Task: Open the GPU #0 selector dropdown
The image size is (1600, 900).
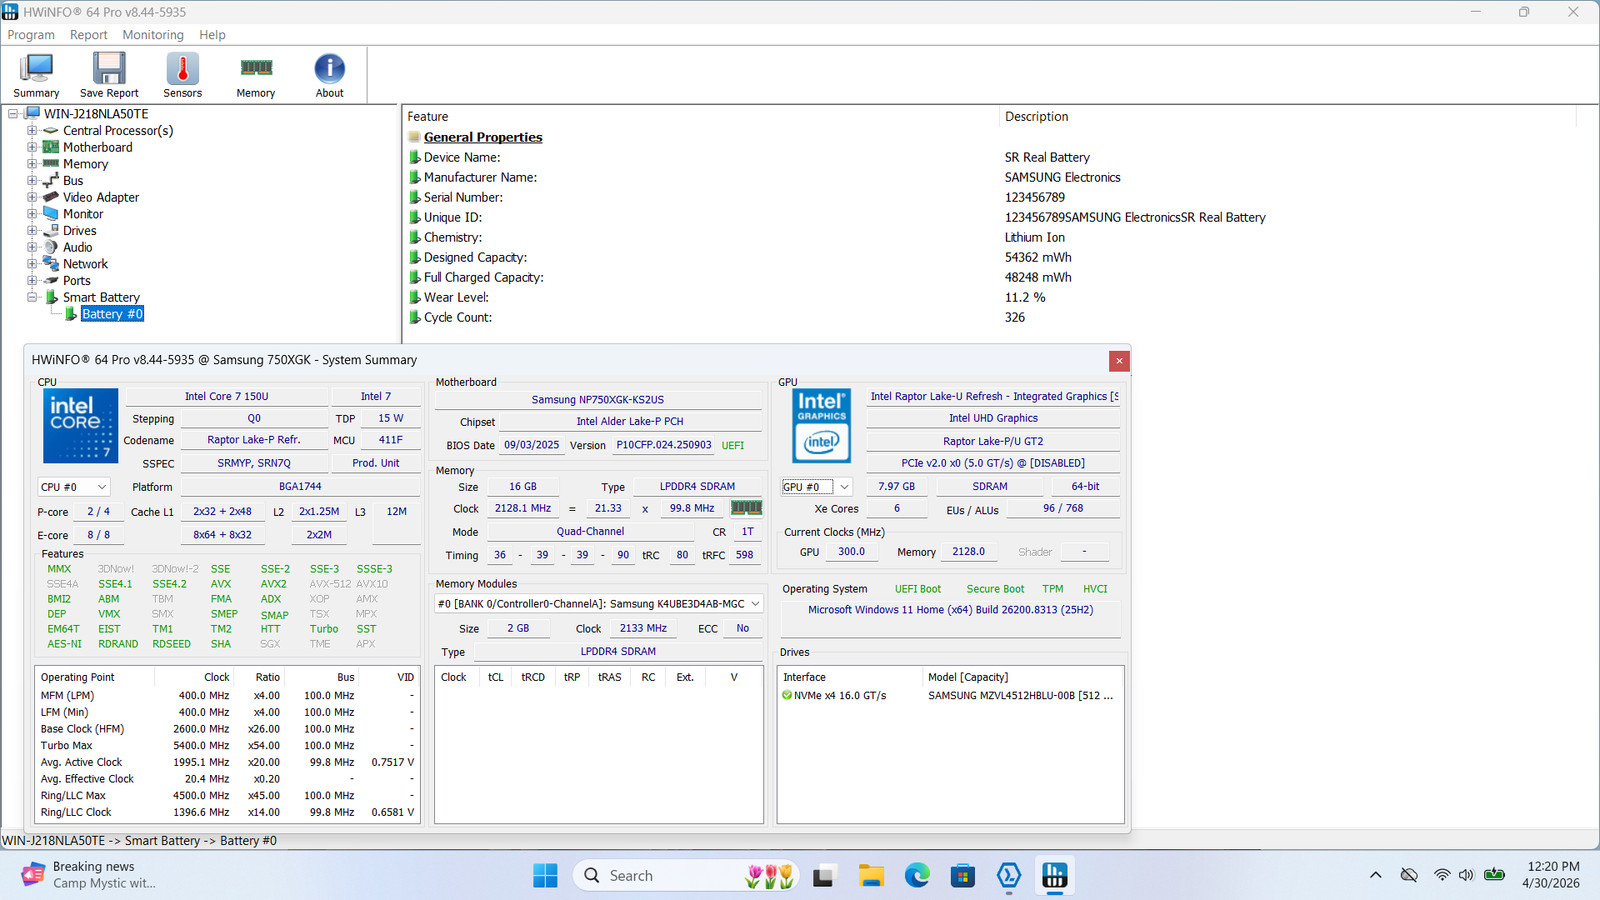Action: click(x=816, y=487)
